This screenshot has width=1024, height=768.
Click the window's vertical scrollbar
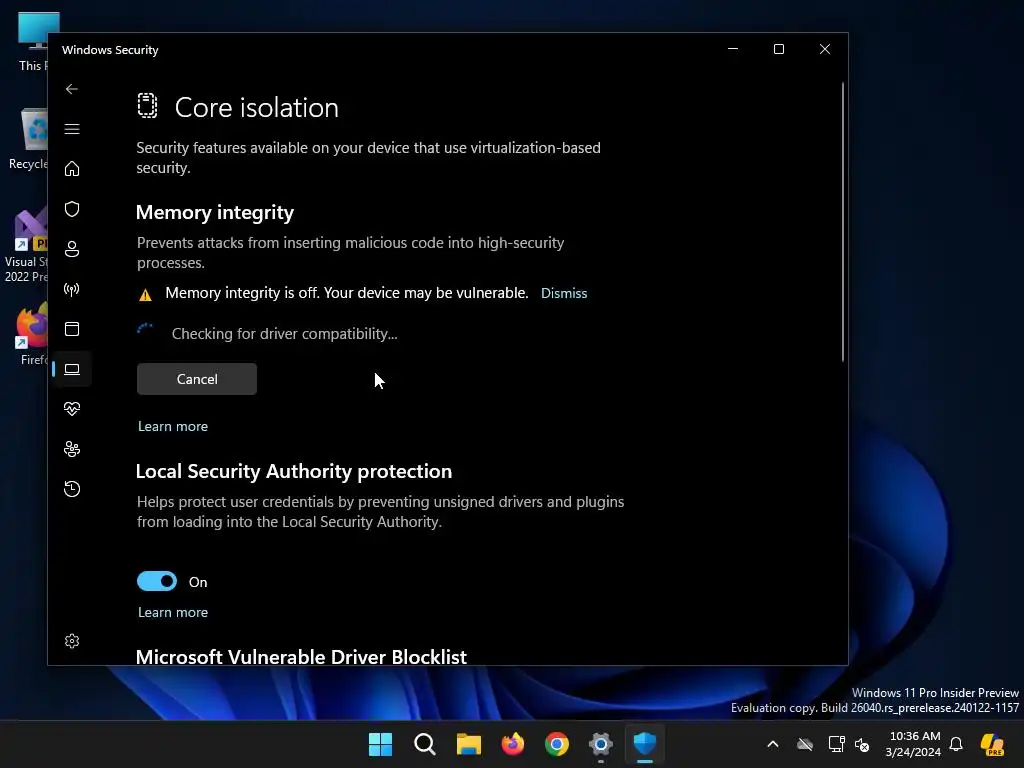pos(842,222)
